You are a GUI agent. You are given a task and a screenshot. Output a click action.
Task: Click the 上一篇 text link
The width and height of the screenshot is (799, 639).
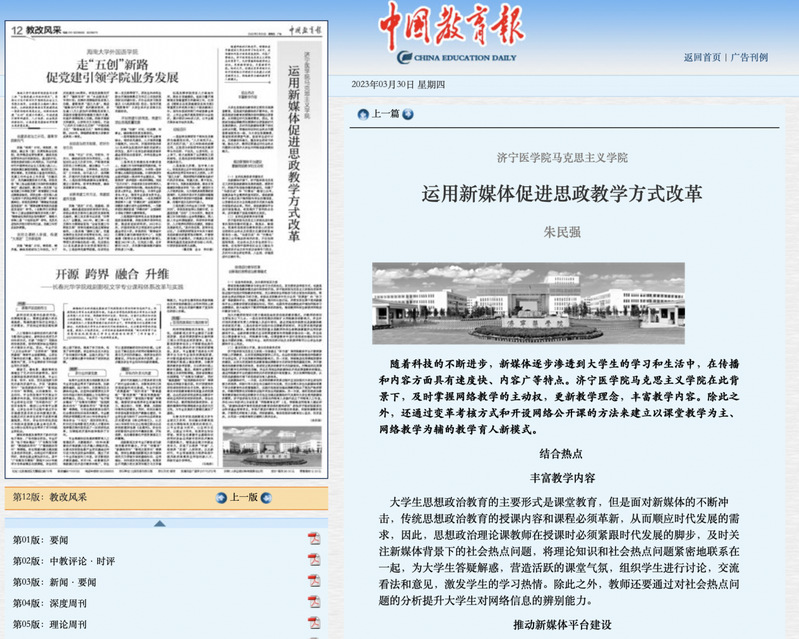click(x=385, y=113)
